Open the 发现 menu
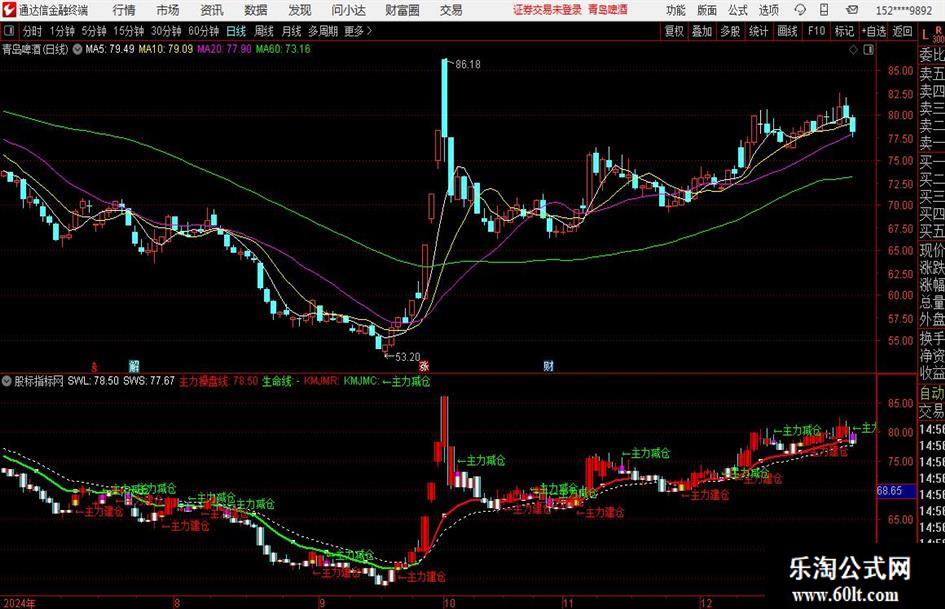 (x=300, y=10)
